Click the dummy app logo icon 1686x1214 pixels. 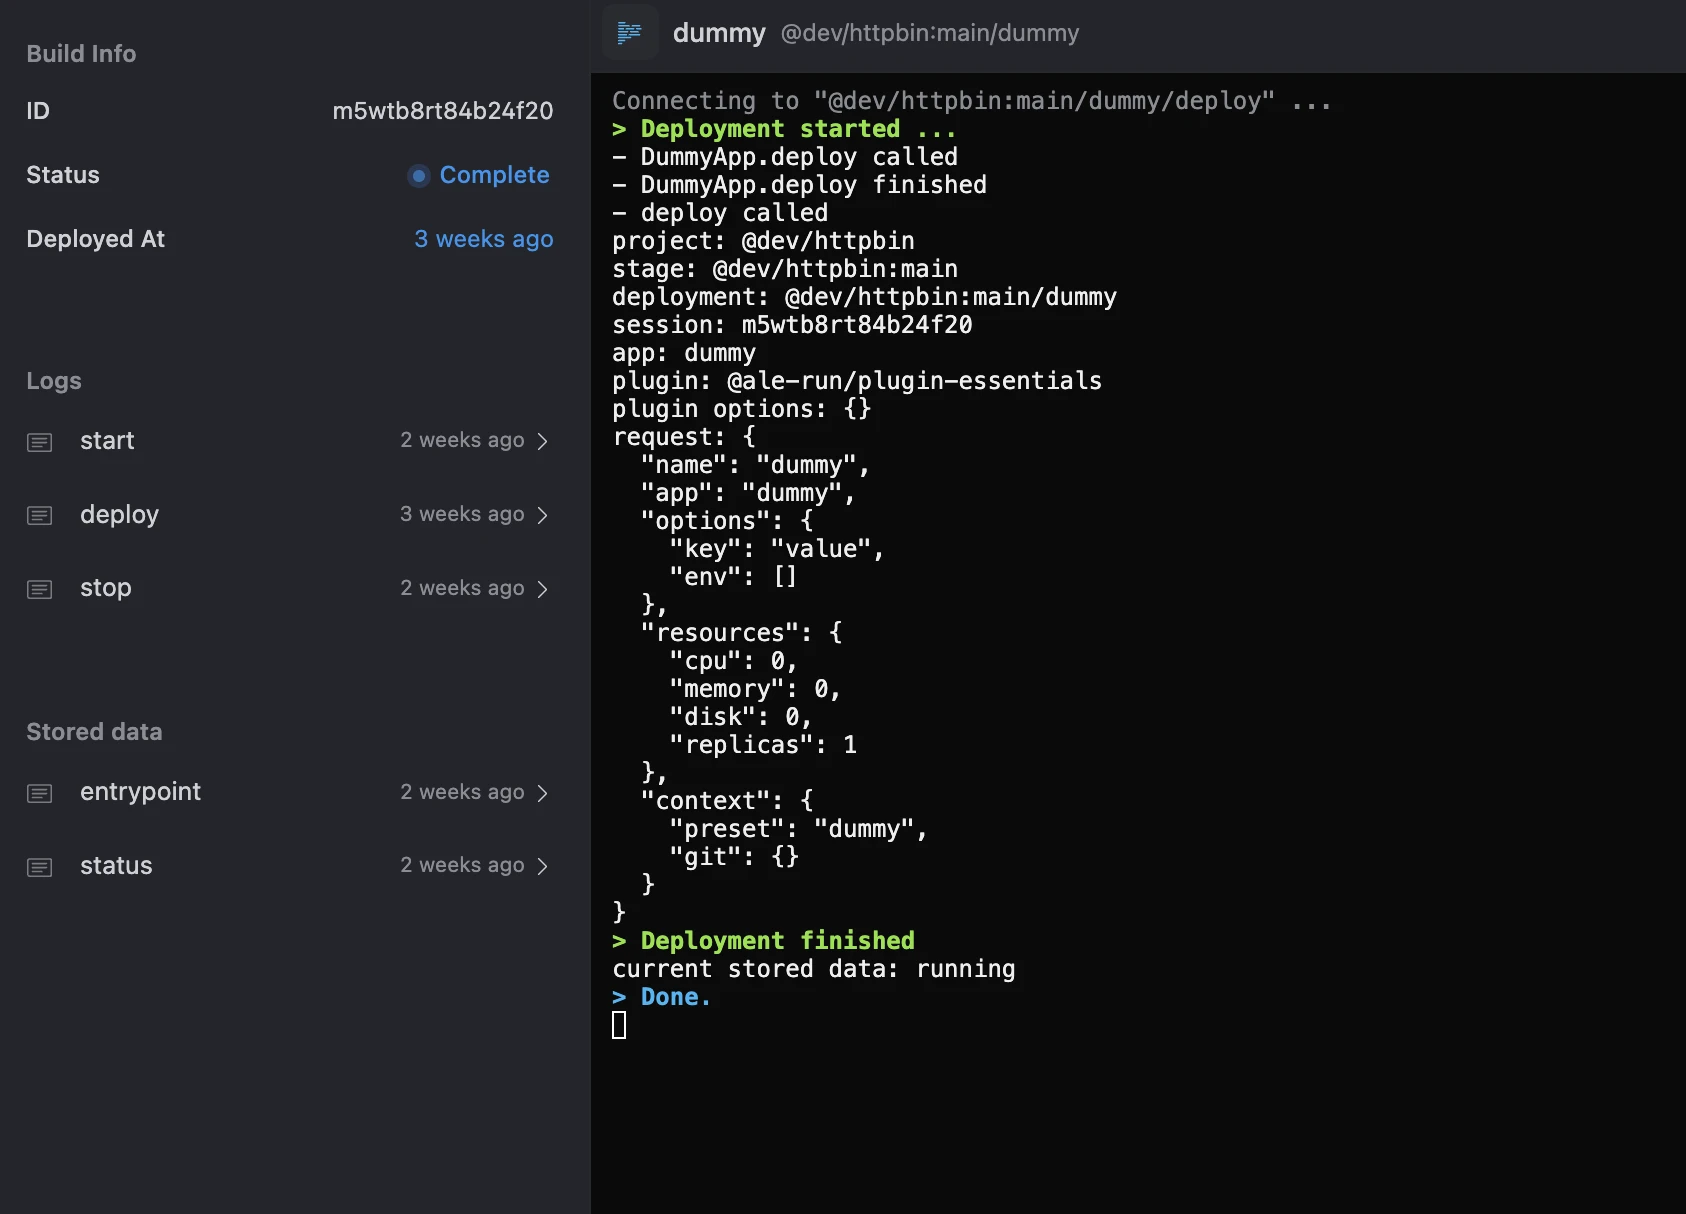tap(630, 32)
